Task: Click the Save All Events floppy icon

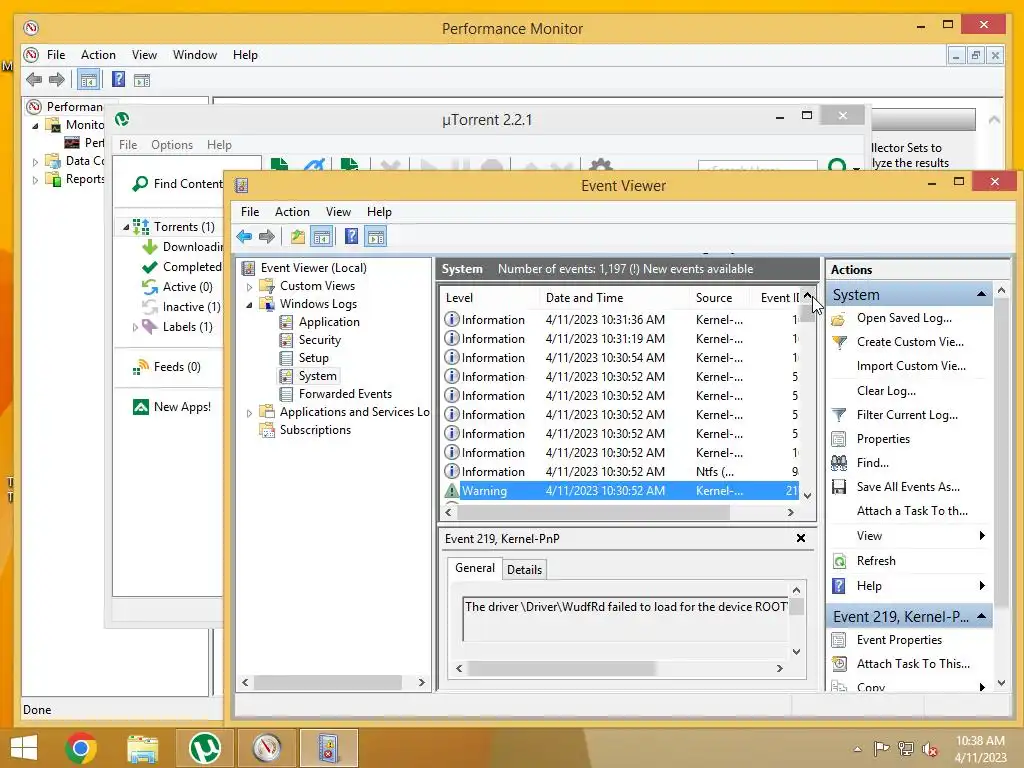Action: (839, 487)
